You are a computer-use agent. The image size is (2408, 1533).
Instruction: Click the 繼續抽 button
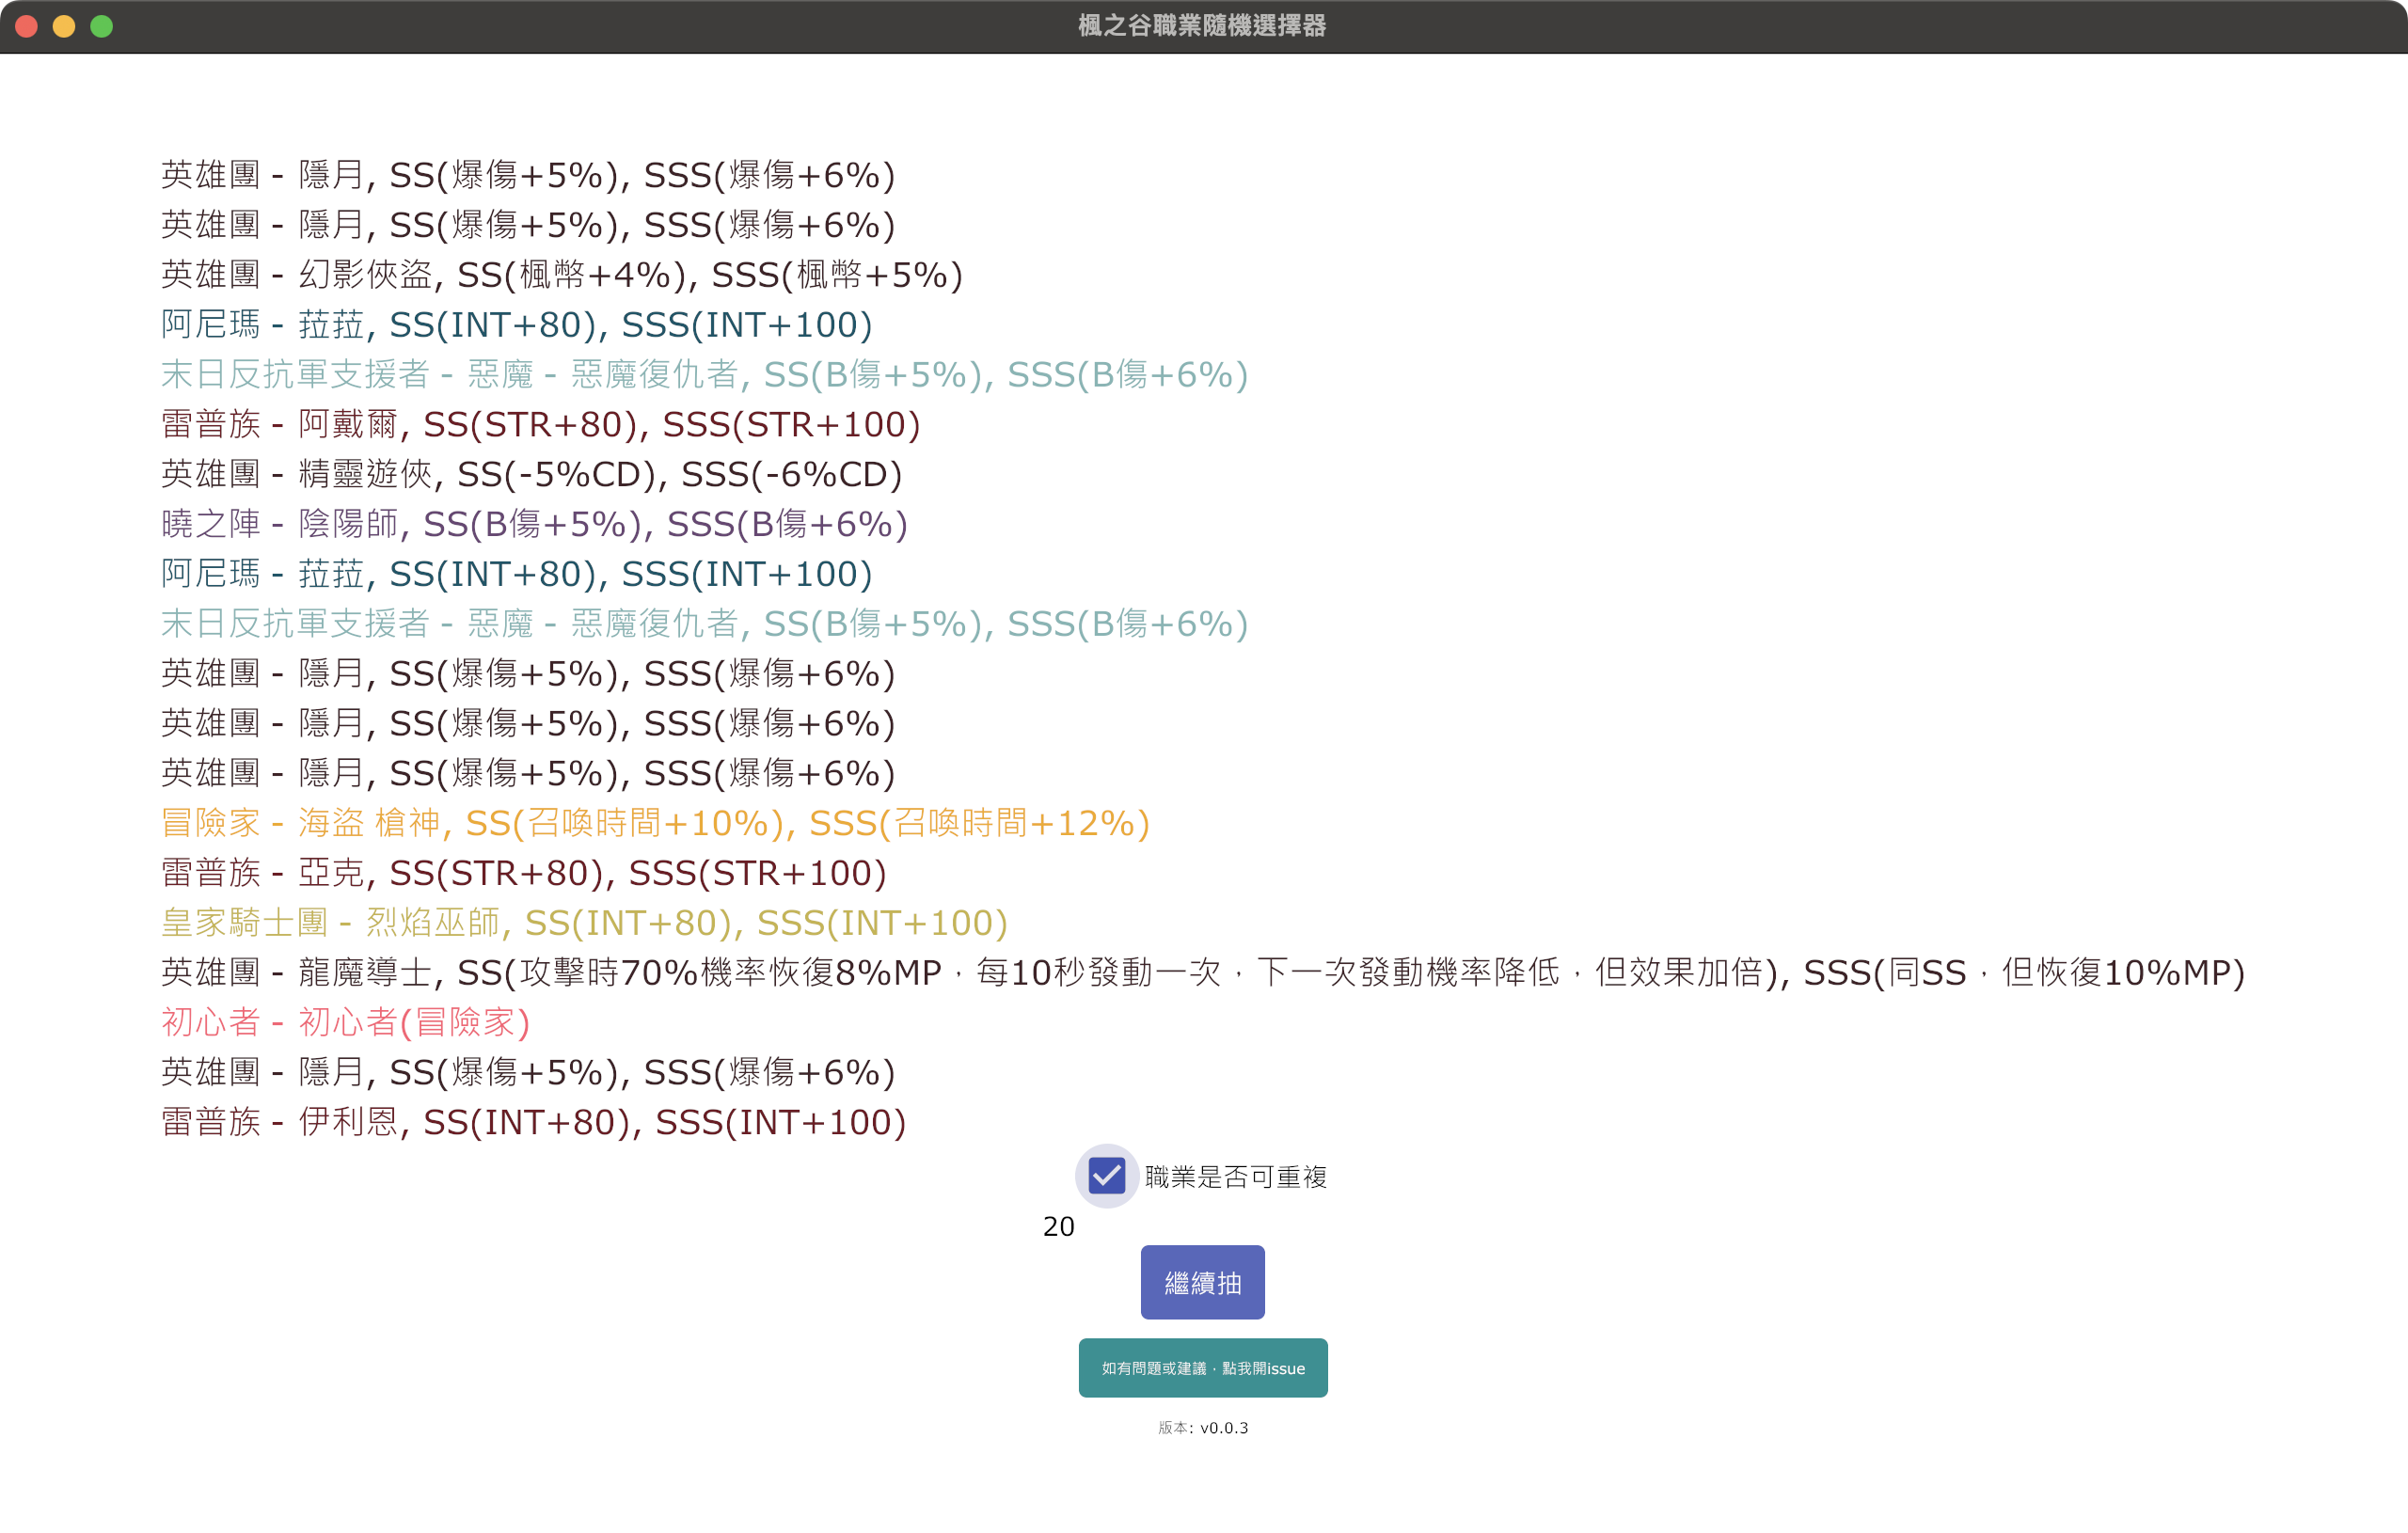[1202, 1282]
